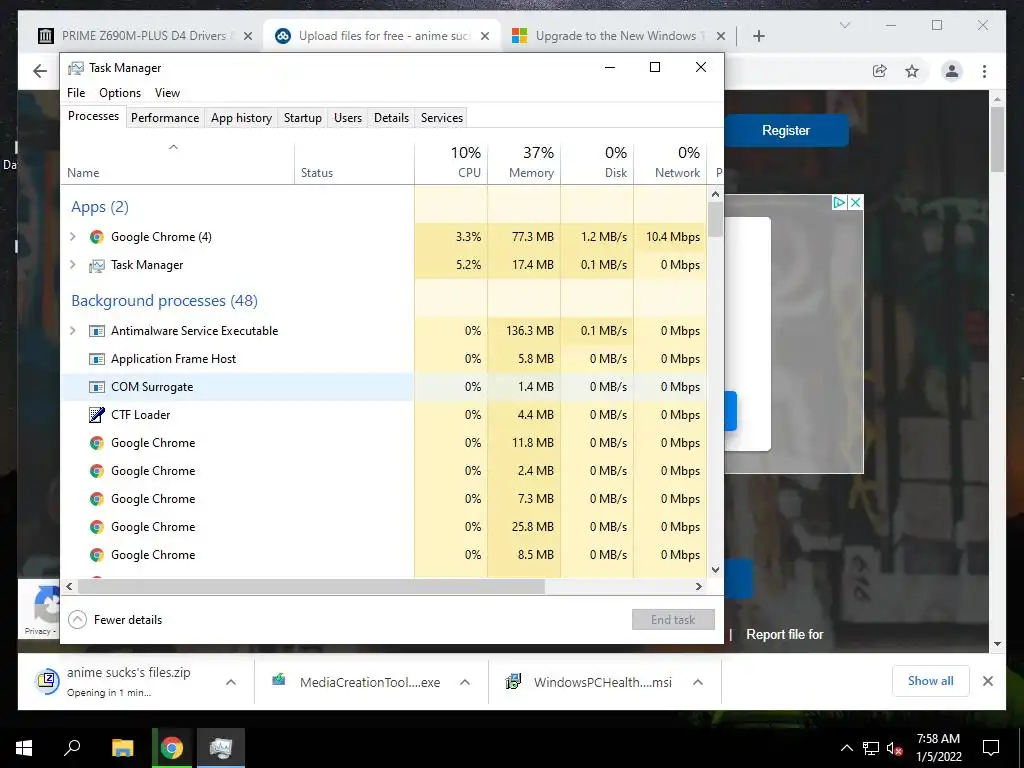Click Chrome icon of 11.8 MB process
Image resolution: width=1024 pixels, height=768 pixels.
click(97, 443)
